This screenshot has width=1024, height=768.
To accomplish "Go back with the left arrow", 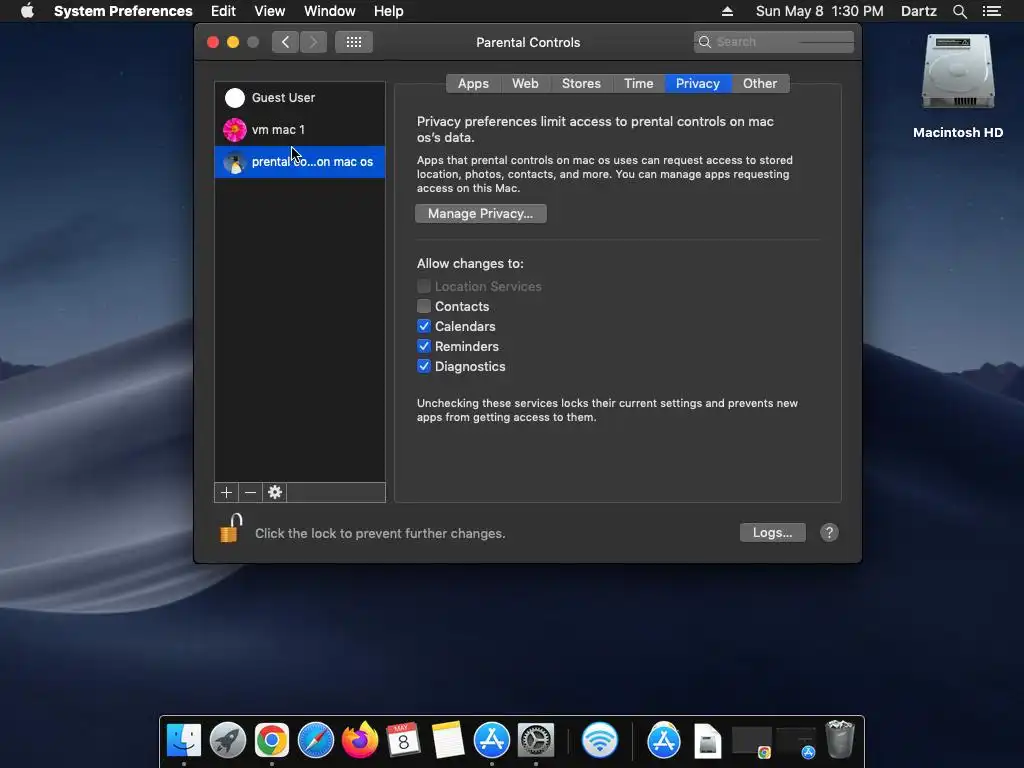I will pyautogui.click(x=285, y=42).
